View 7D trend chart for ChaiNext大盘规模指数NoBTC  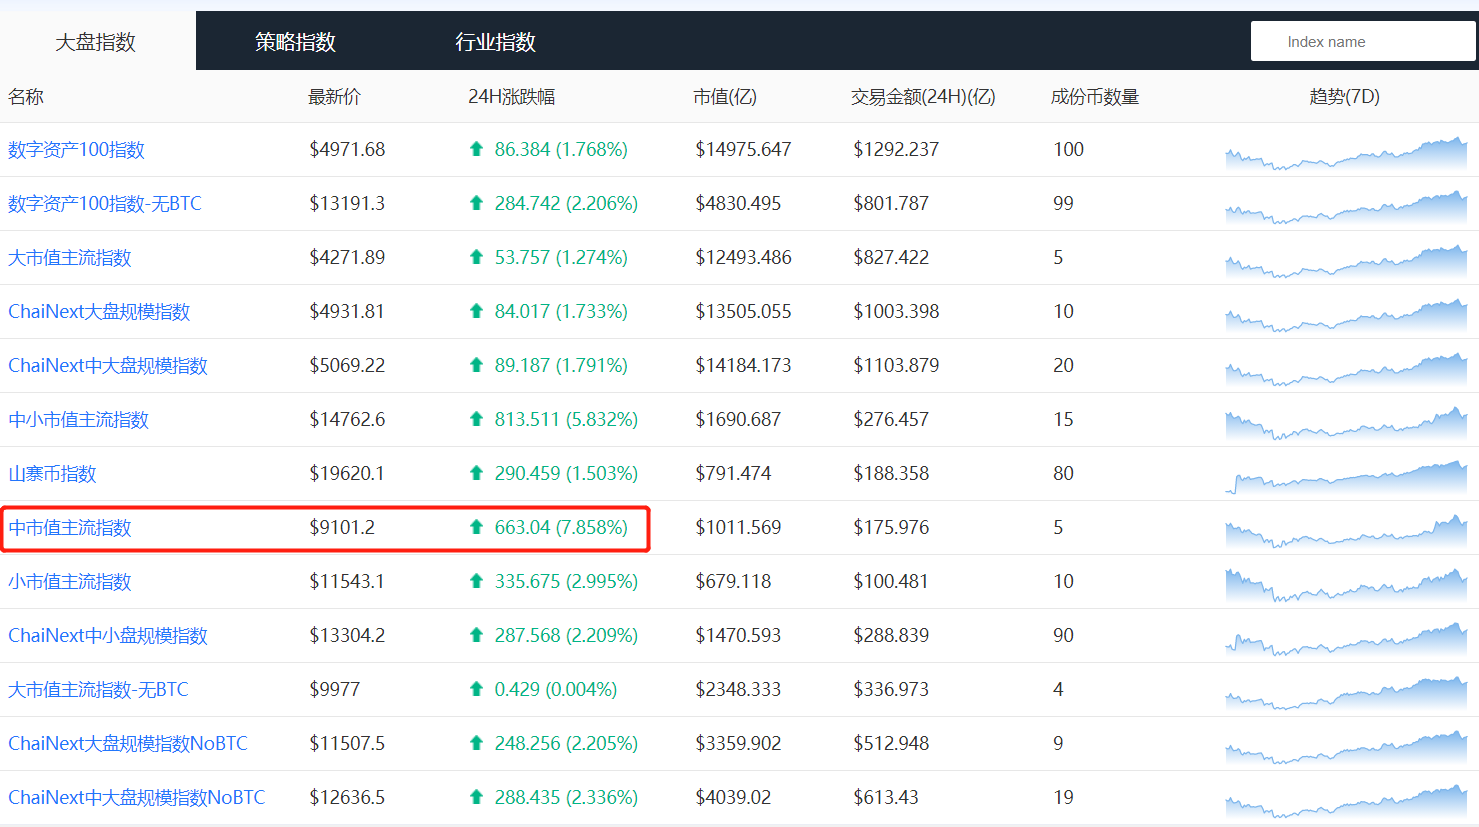tap(1346, 747)
